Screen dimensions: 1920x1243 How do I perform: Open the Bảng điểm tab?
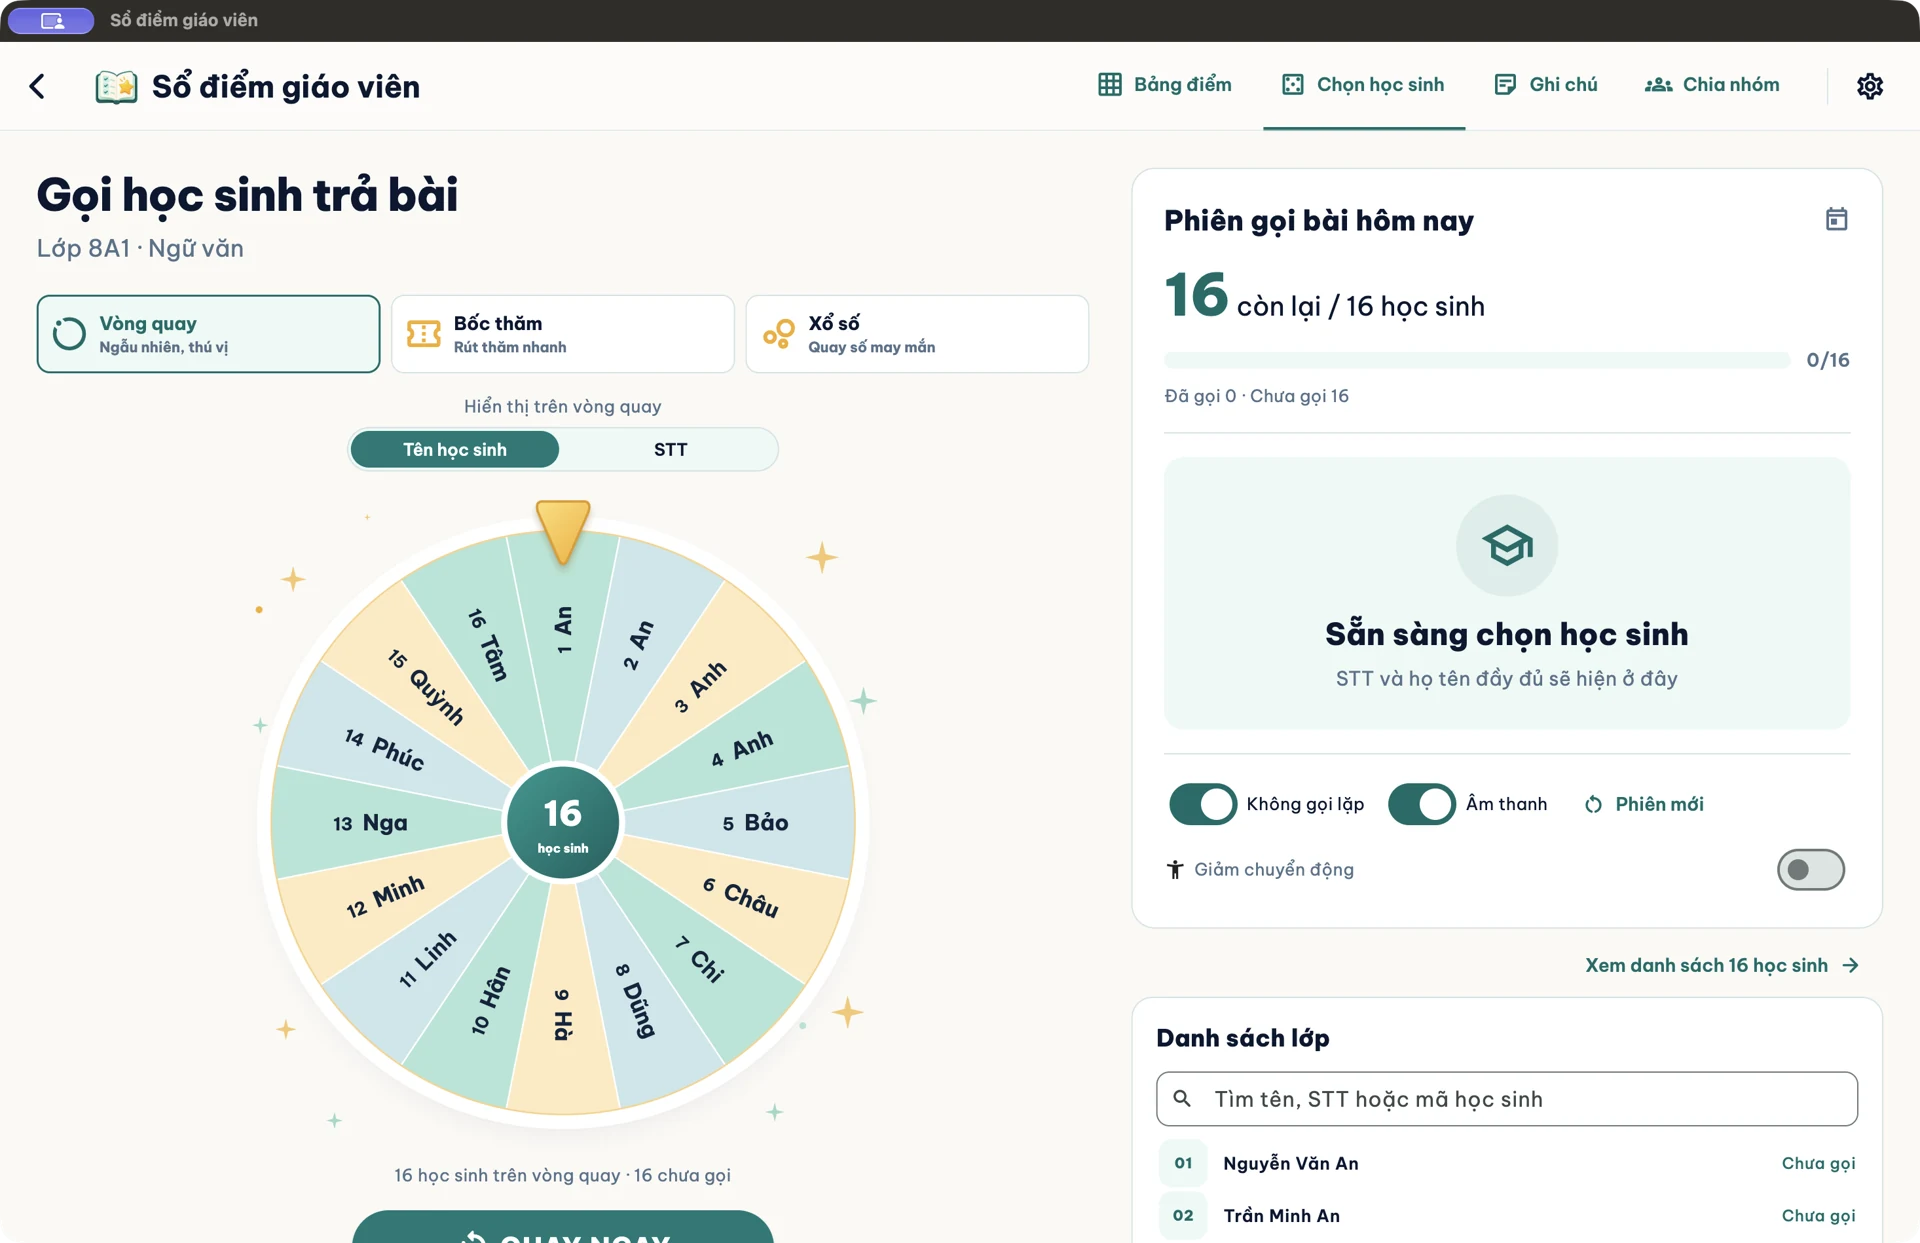pos(1164,84)
